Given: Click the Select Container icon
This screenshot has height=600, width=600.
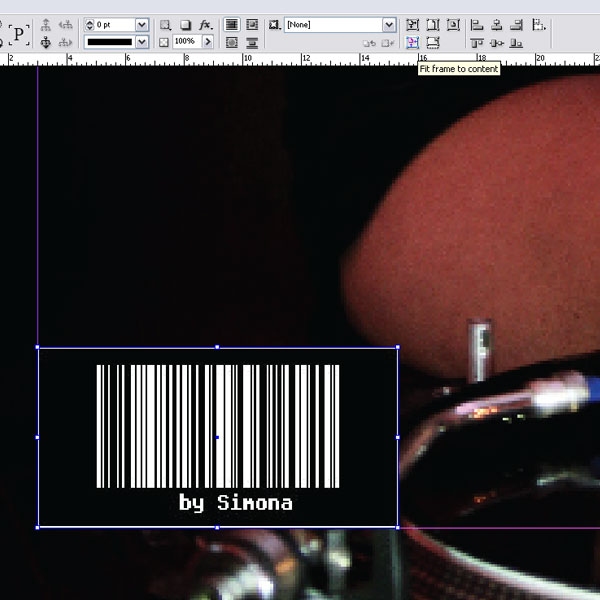Looking at the screenshot, I should 46,25.
